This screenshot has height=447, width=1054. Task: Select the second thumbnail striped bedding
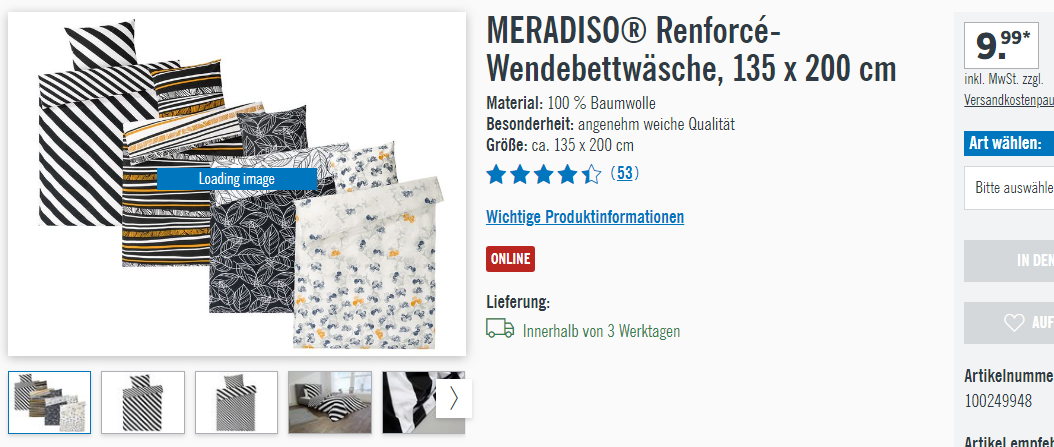pyautogui.click(x=143, y=402)
